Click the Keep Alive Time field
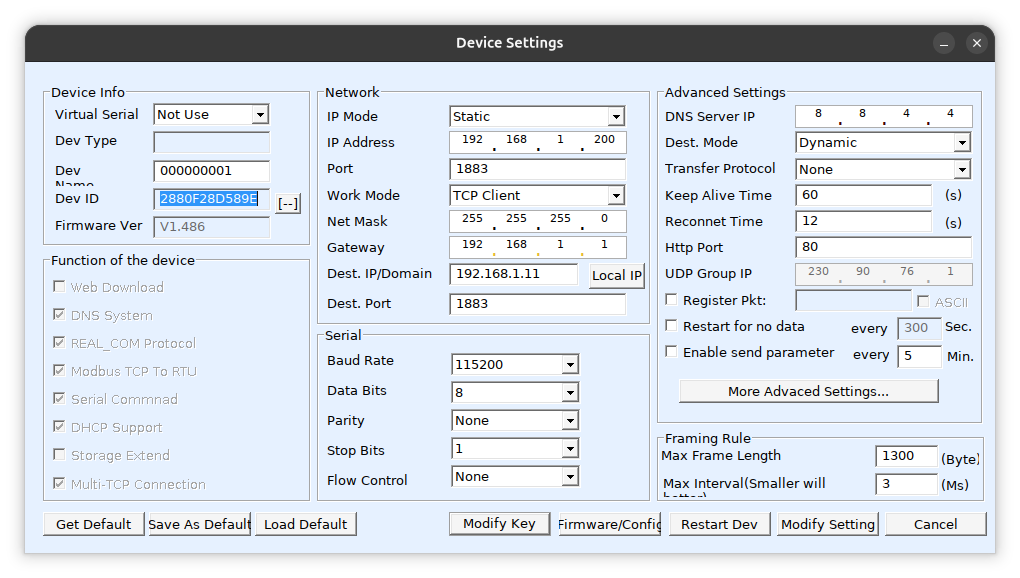The width and height of the screenshot is (1020, 578). coord(864,195)
